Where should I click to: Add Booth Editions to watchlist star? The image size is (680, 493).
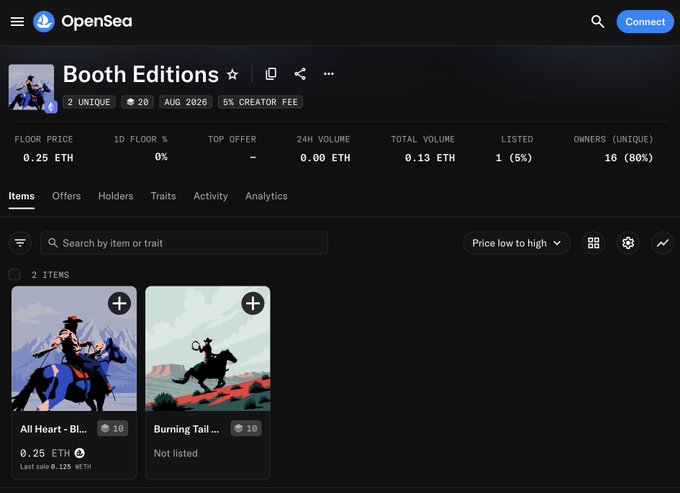tap(232, 75)
